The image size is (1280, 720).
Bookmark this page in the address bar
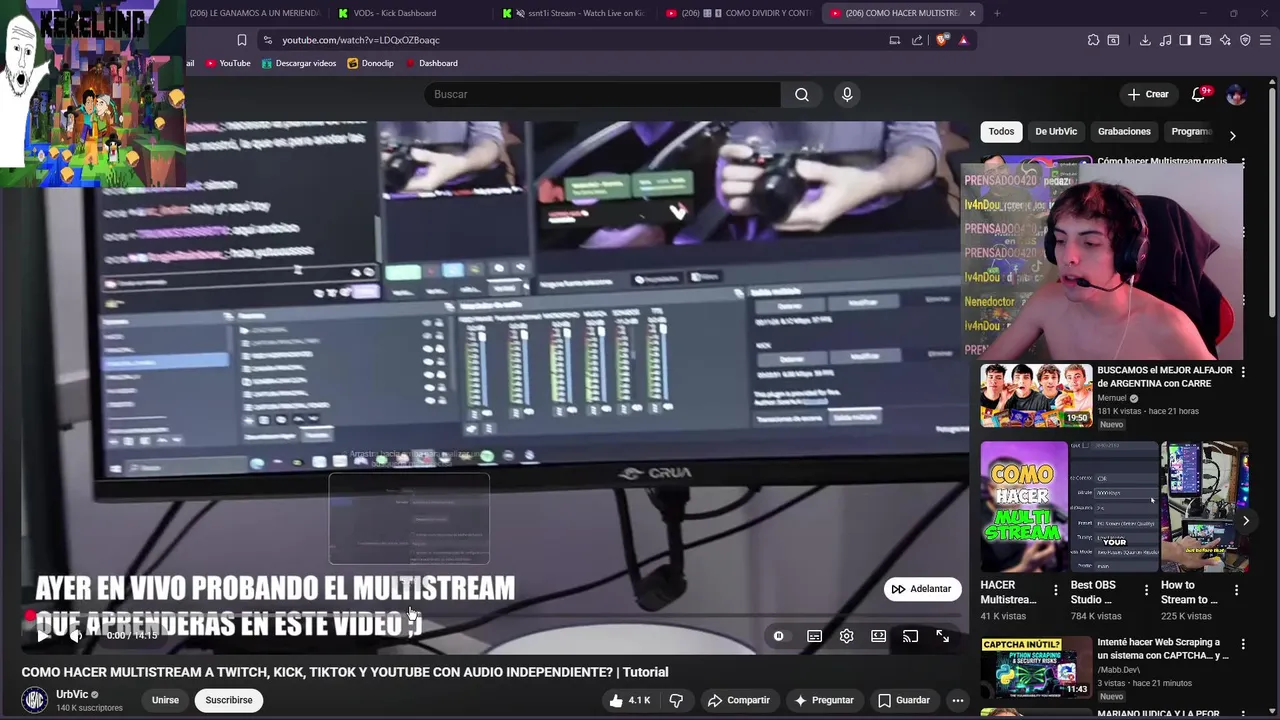tap(241, 40)
